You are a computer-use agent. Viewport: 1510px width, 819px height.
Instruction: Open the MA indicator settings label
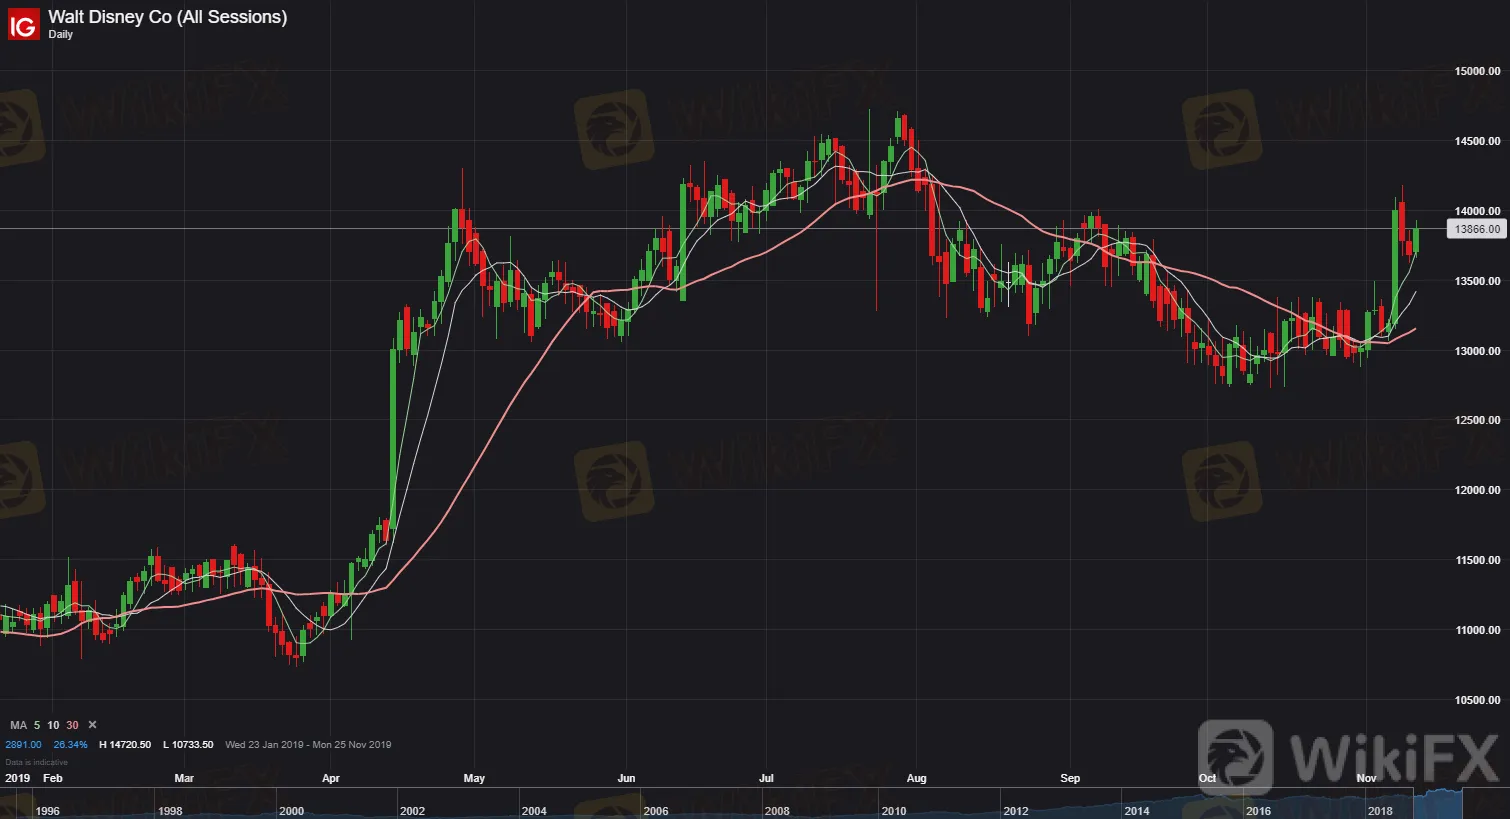click(18, 725)
